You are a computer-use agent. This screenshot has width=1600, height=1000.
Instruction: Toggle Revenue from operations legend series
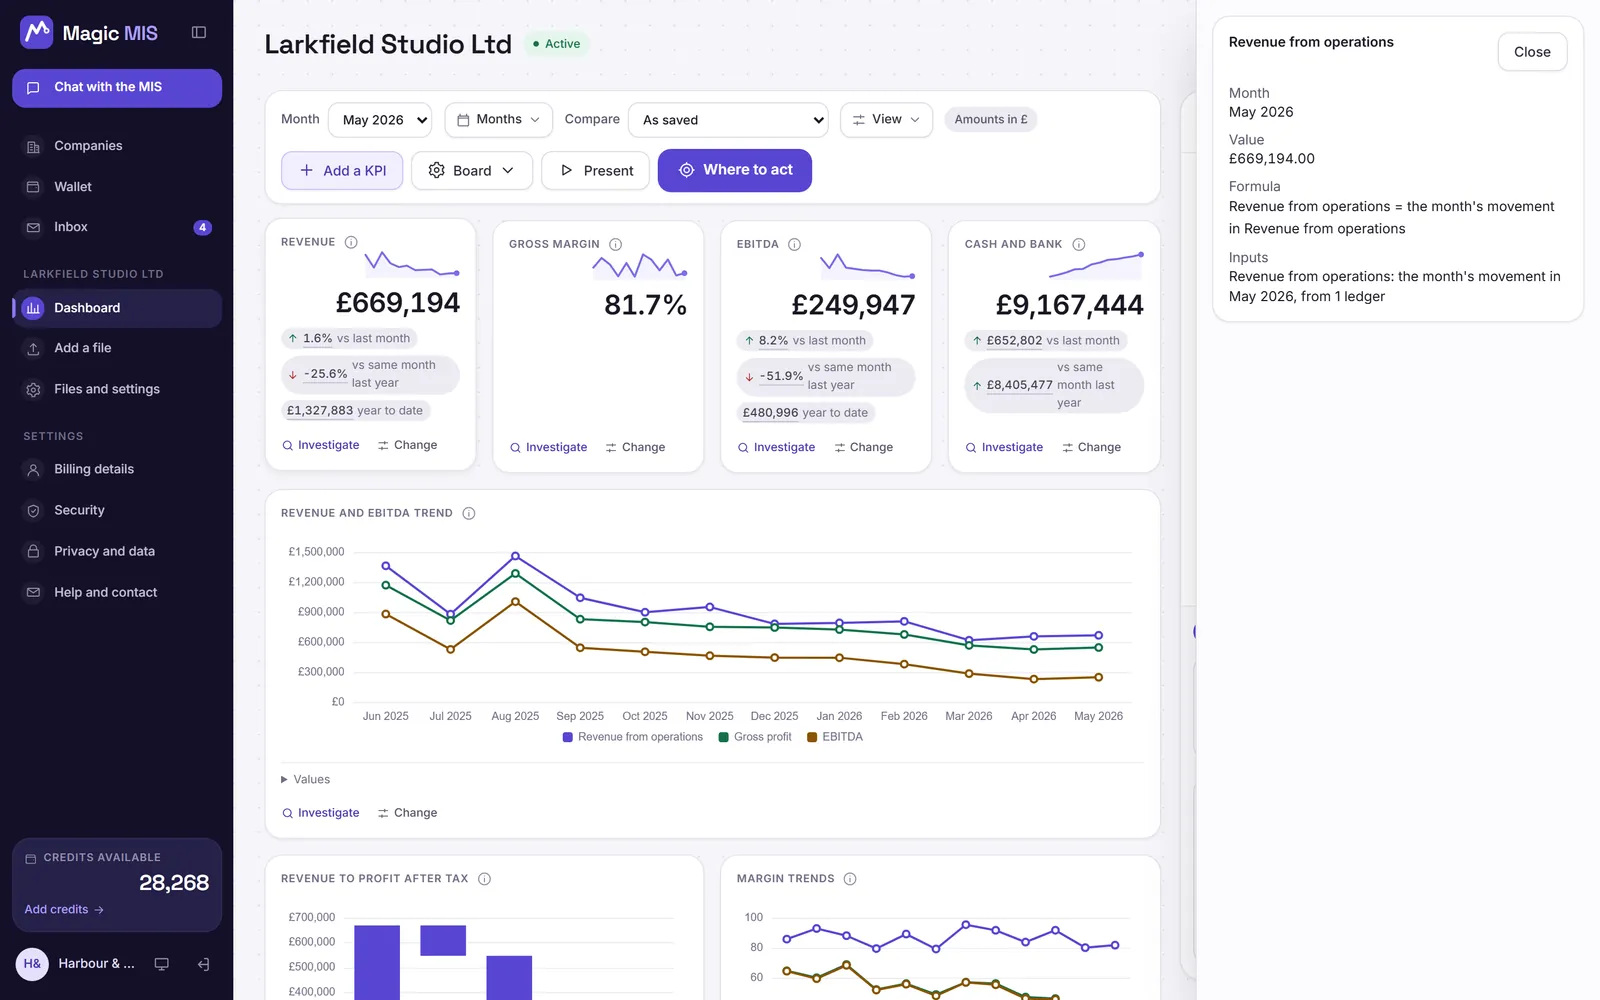point(633,737)
